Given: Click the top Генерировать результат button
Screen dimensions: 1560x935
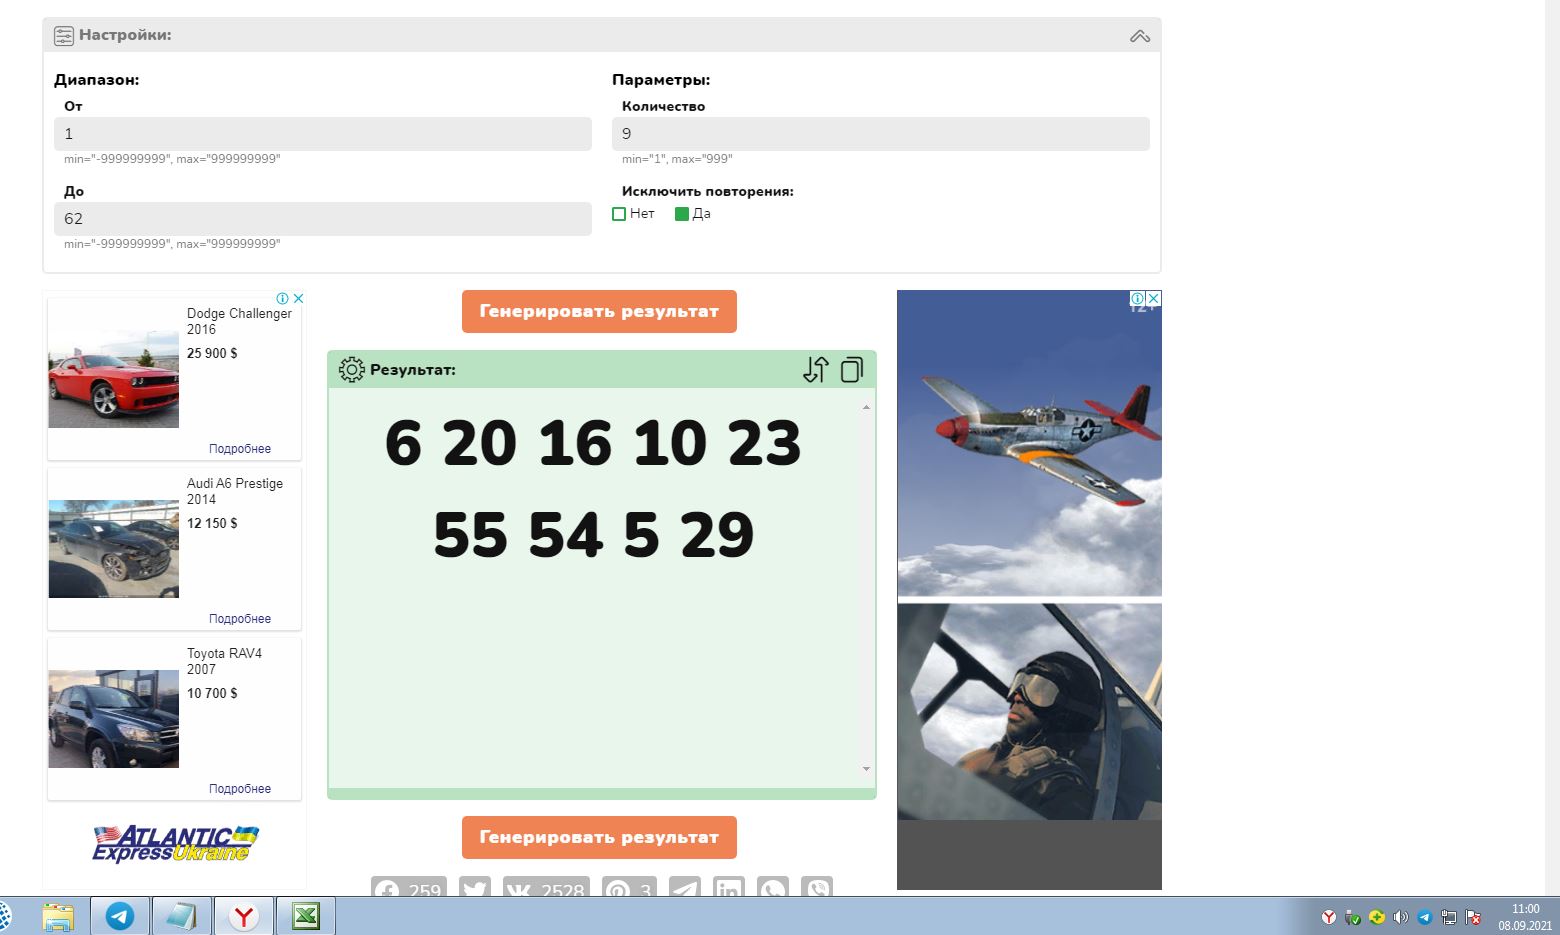Looking at the screenshot, I should pyautogui.click(x=599, y=311).
